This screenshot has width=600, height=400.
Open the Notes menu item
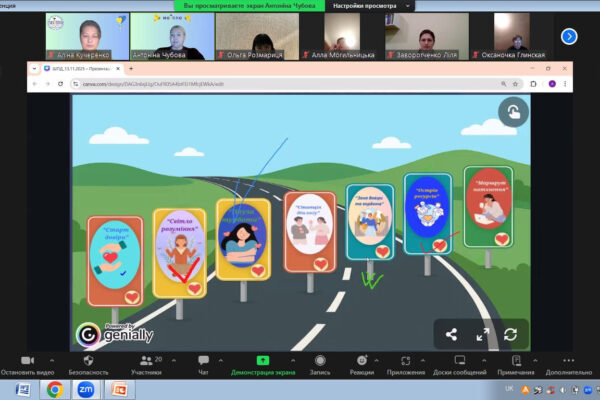[x=515, y=360]
